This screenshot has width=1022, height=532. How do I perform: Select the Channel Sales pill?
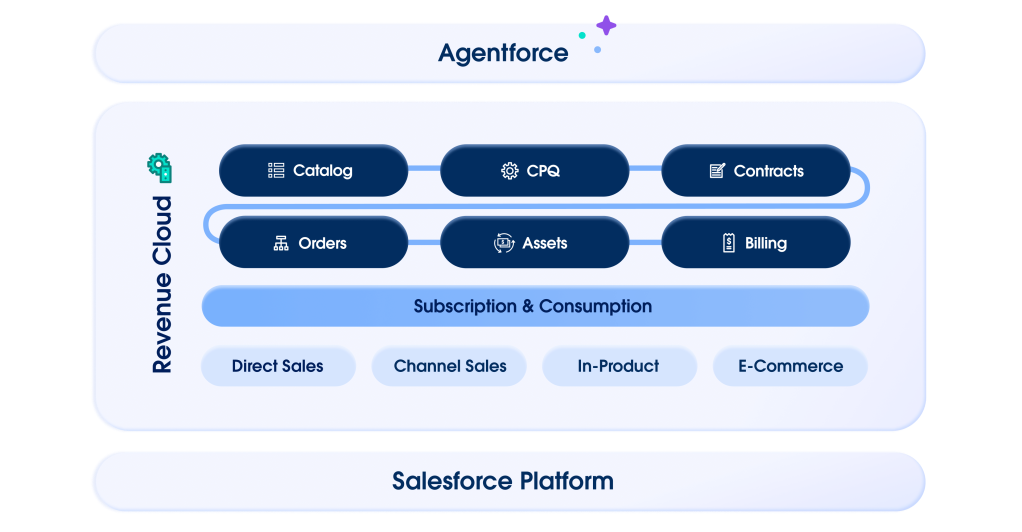pyautogui.click(x=450, y=366)
